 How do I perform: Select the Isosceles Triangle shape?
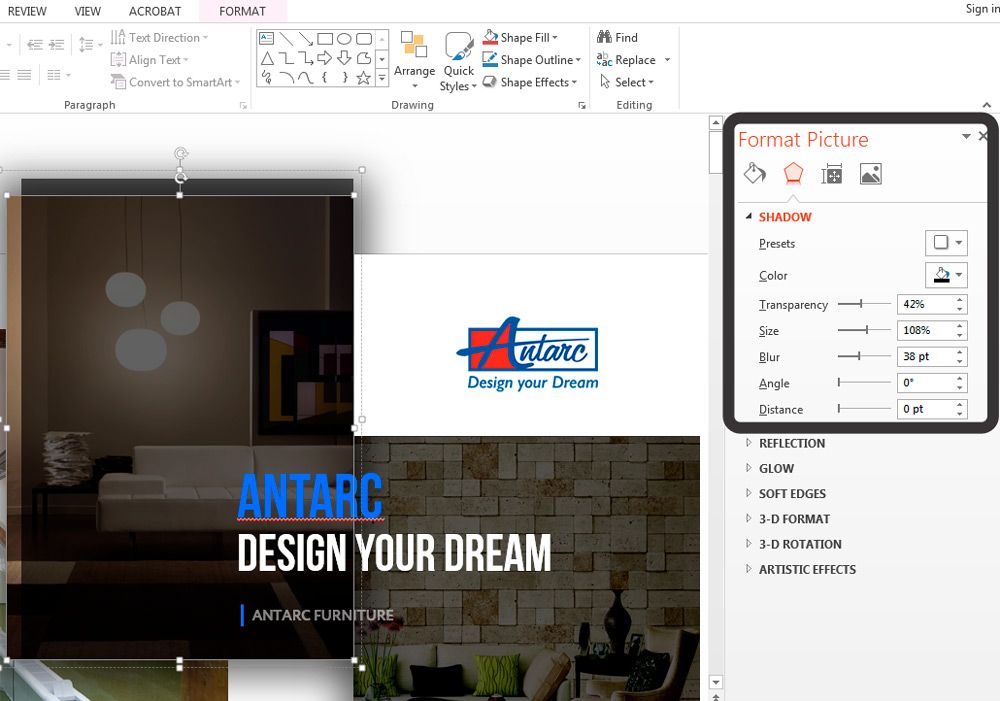click(267, 59)
